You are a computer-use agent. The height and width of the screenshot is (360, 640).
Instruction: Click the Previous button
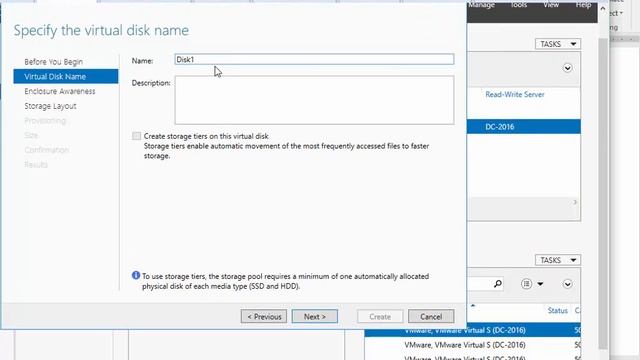264,316
